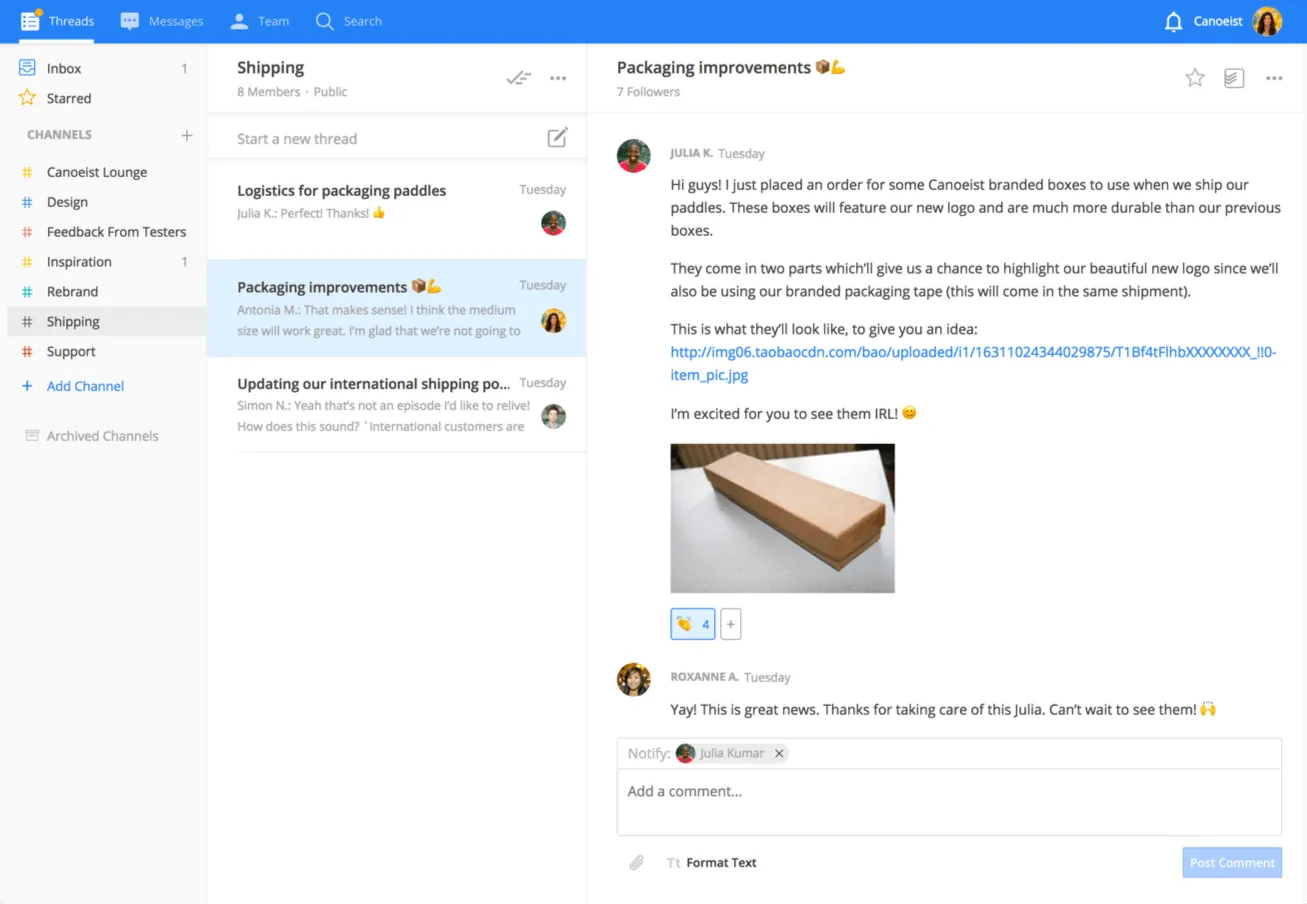Click the Add Channel link
1307x904 pixels.
(85, 386)
